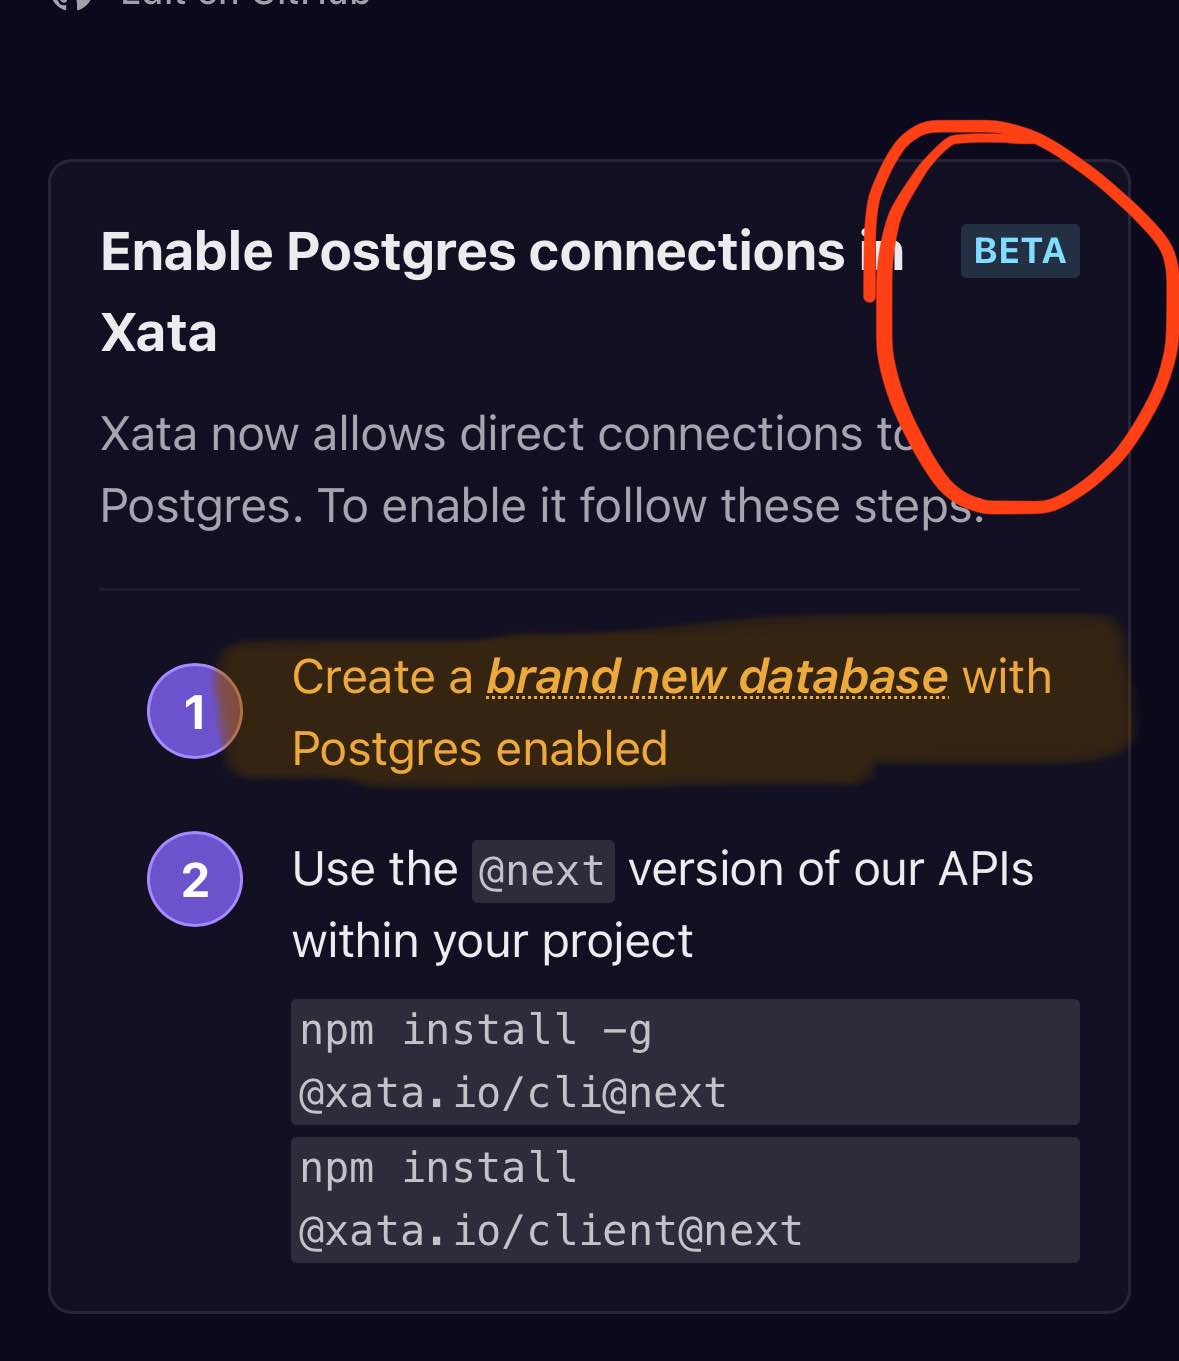
Task: Click the BETA badge
Action: pyautogui.click(x=1019, y=251)
